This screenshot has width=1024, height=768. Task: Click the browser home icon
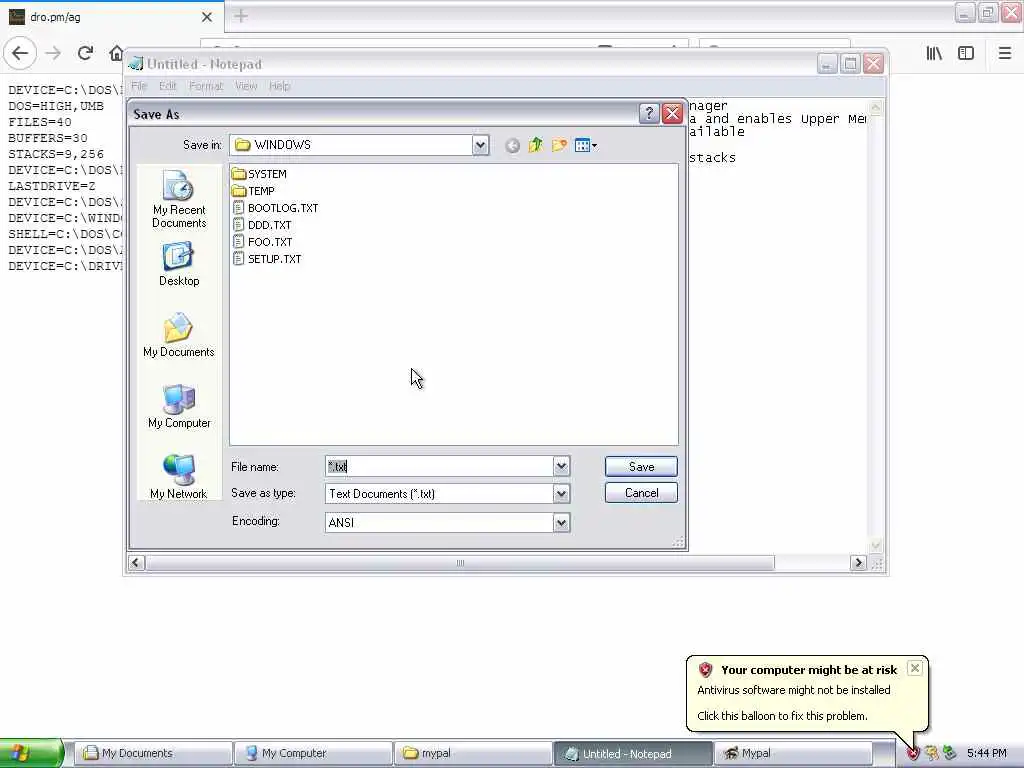[116, 53]
